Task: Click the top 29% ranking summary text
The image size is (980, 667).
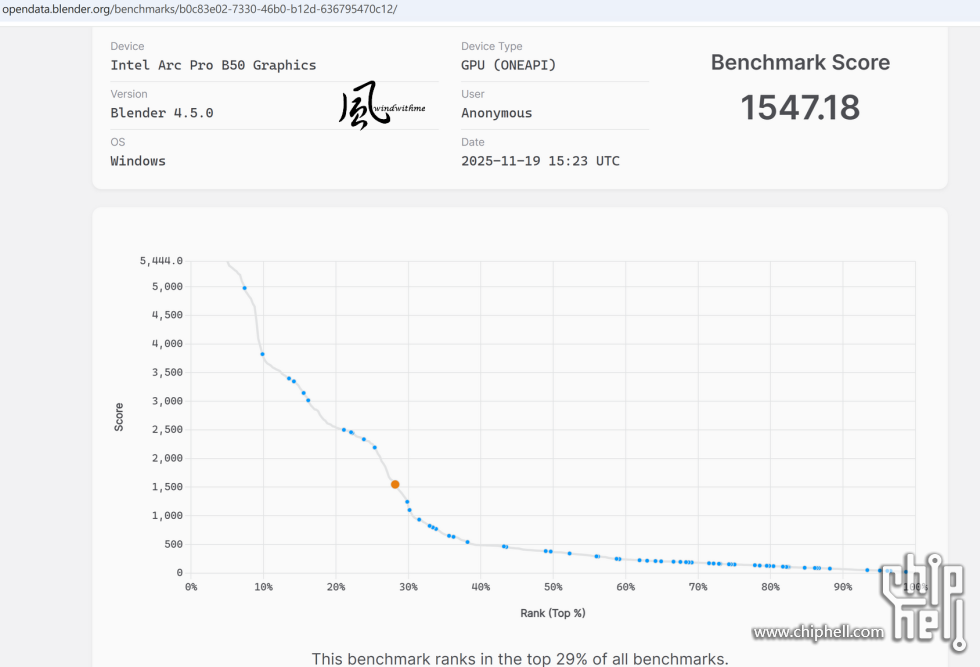Action: [519, 658]
